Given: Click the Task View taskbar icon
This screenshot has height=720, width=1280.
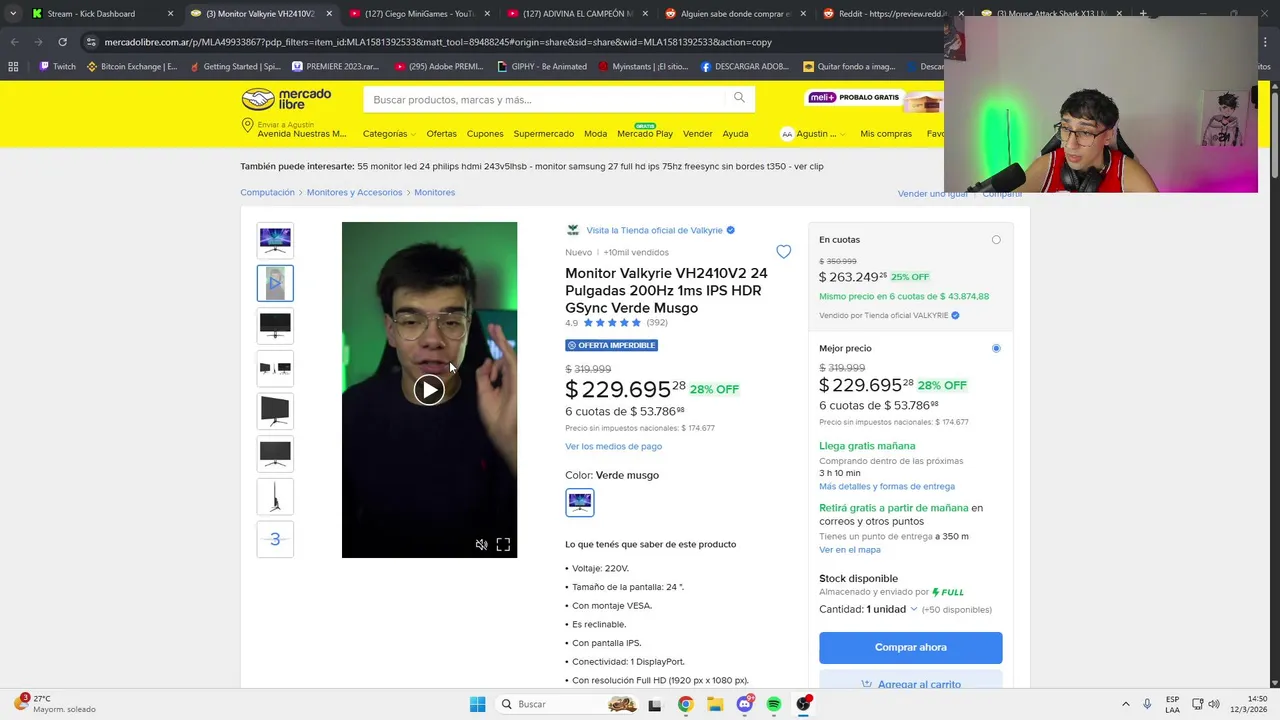Looking at the screenshot, I should click(x=655, y=704).
